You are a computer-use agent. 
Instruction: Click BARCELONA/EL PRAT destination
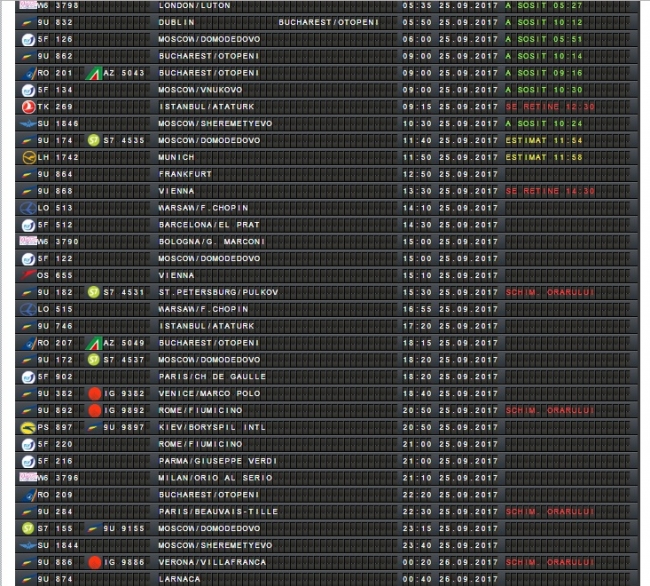[209, 225]
